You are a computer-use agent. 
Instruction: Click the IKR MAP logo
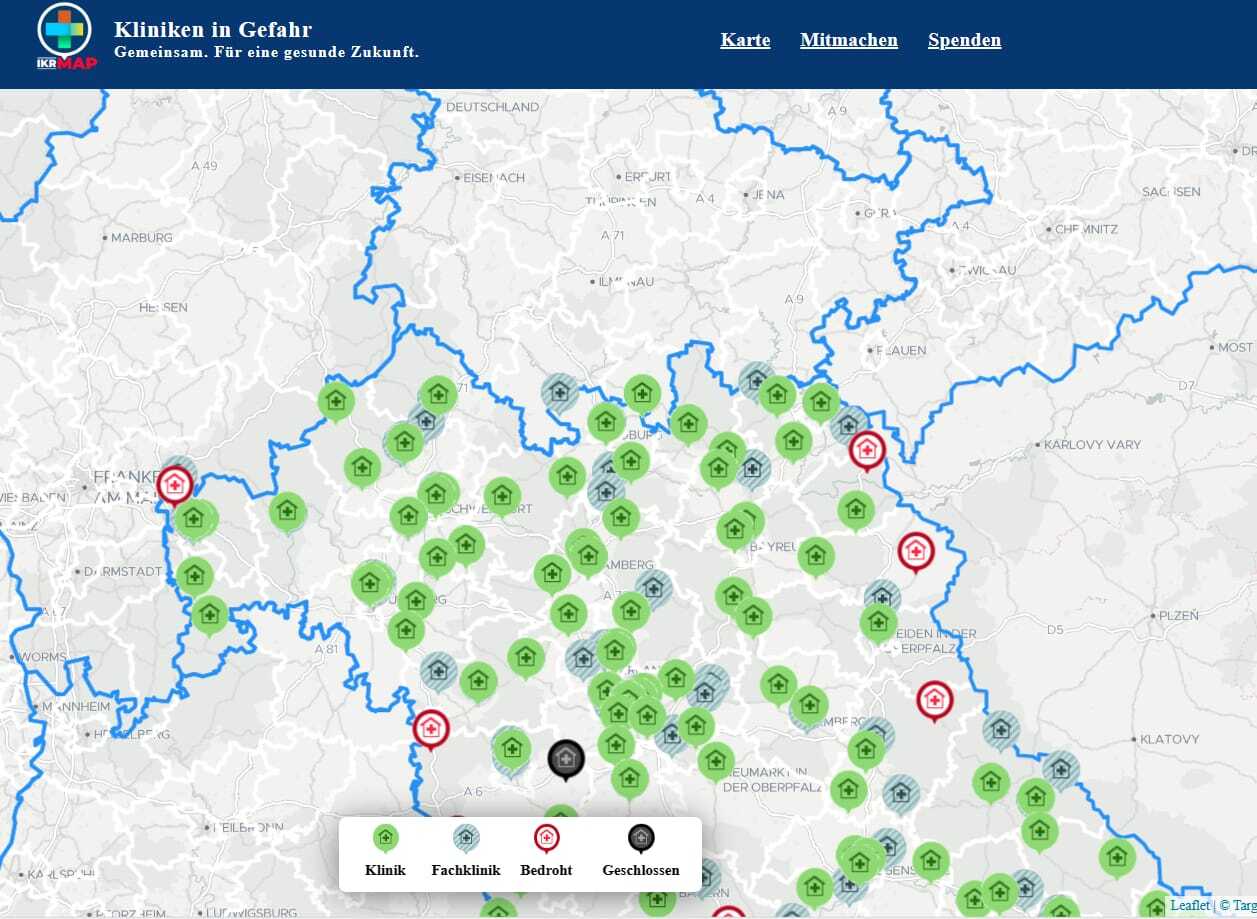tap(65, 38)
